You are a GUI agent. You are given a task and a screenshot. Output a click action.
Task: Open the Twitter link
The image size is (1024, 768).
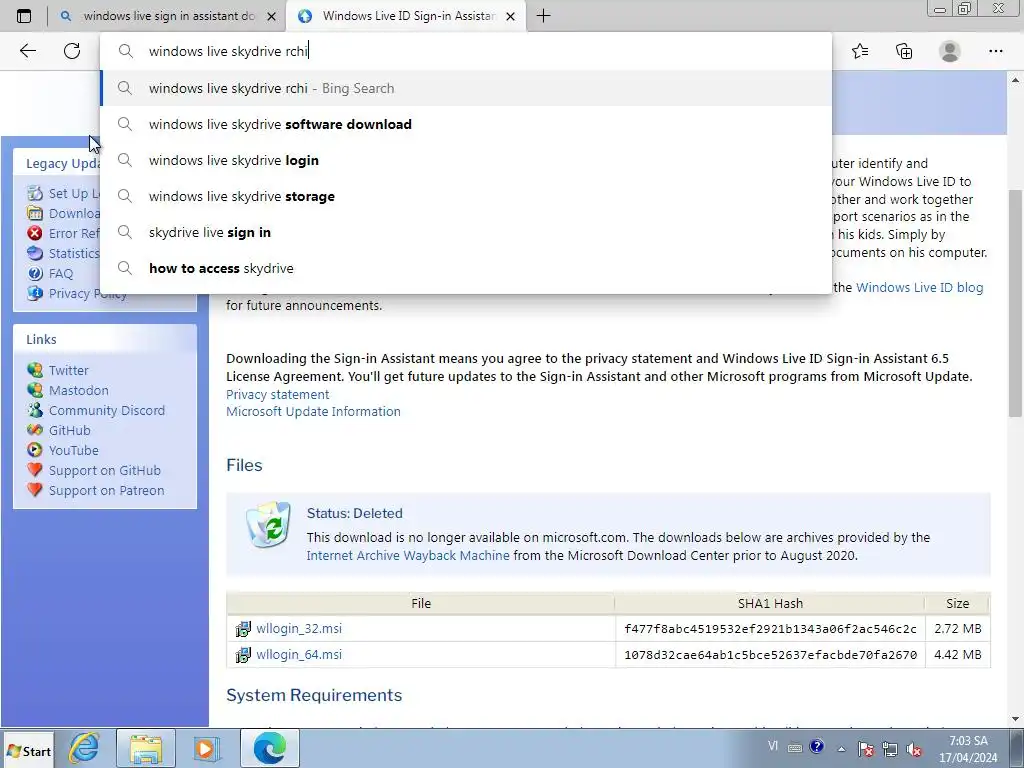(69, 370)
